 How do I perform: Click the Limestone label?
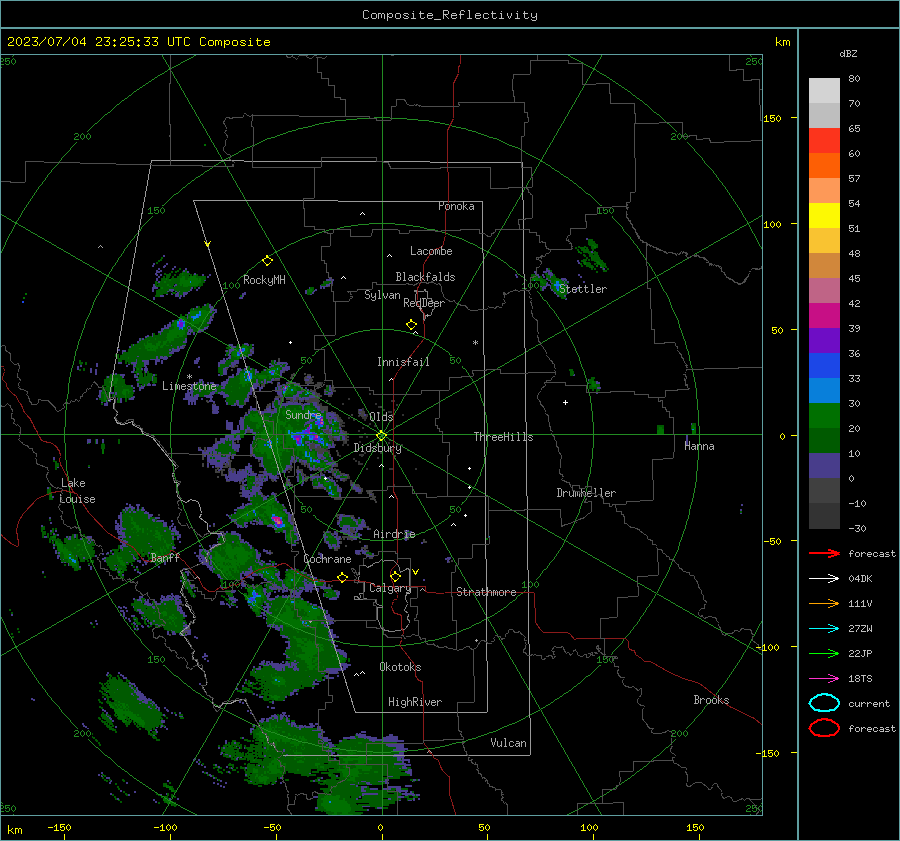[189, 386]
